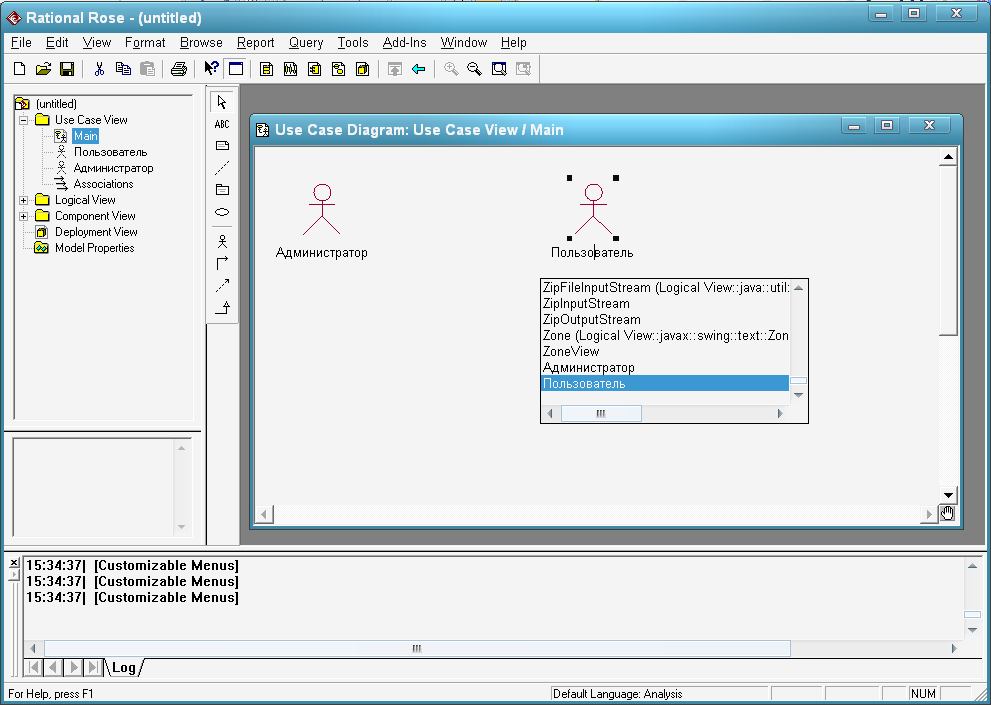Close the log pane with X
The height and width of the screenshot is (705, 991).
tap(14, 563)
